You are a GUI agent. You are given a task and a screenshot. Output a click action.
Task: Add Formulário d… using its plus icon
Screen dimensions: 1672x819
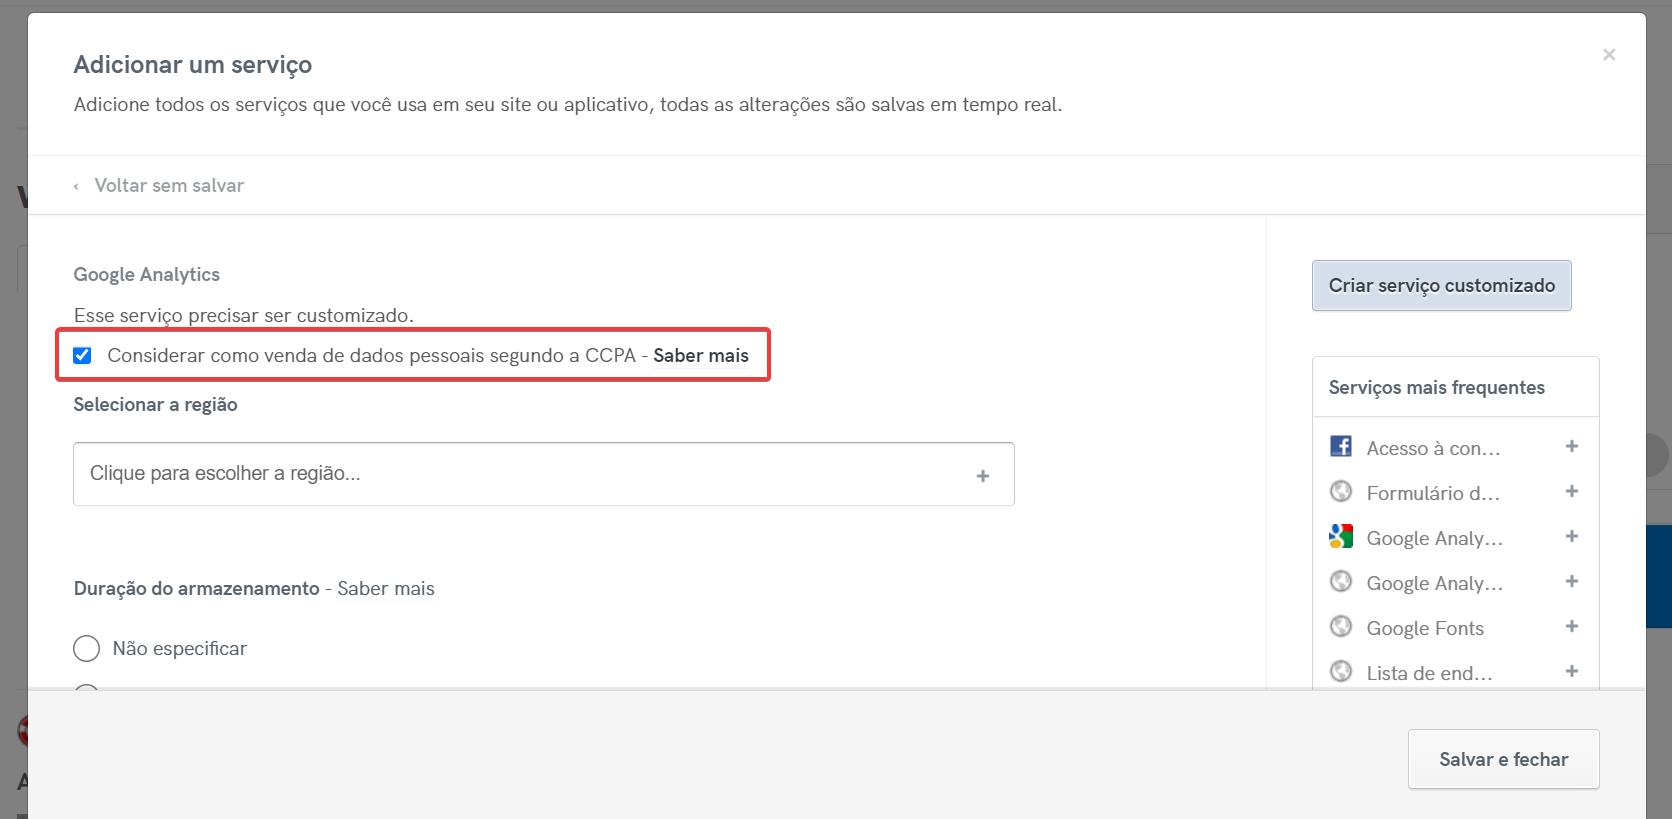pos(1571,492)
